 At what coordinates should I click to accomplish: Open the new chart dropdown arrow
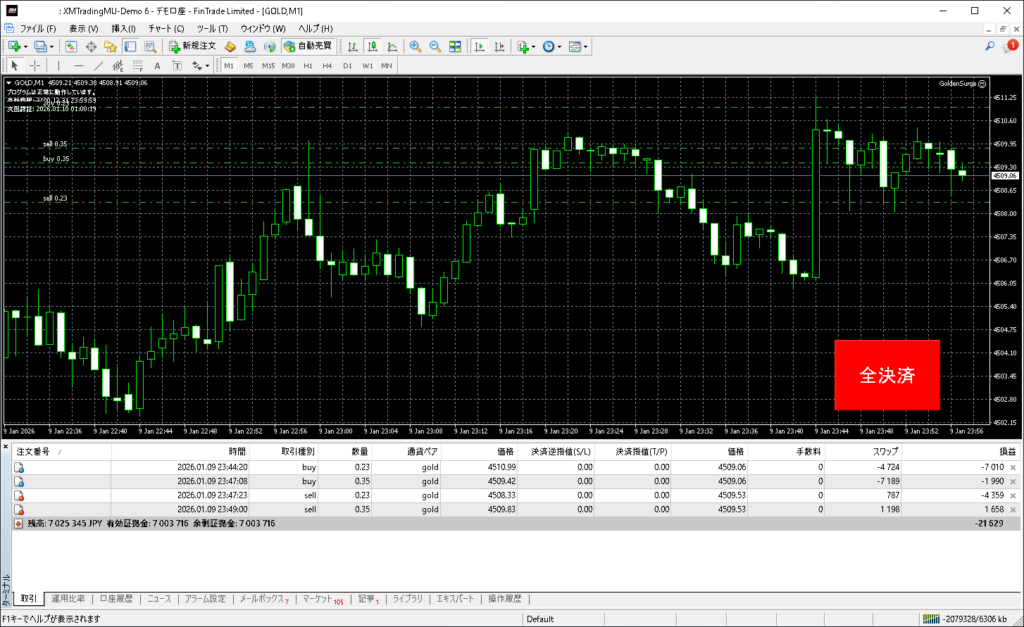click(26, 46)
